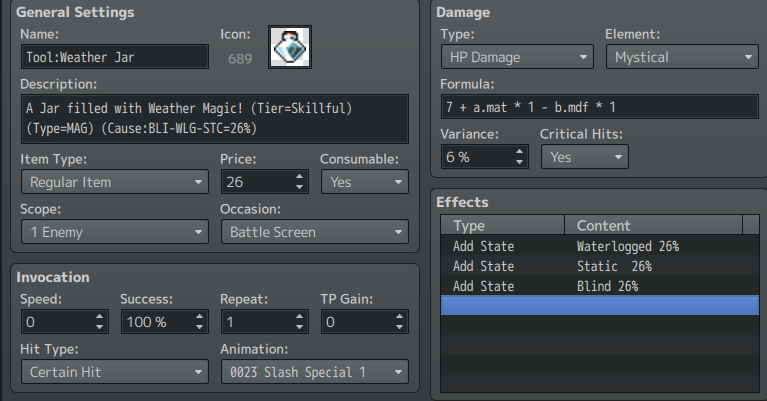This screenshot has width=767, height=401.
Task: Decrease Repeat count with down arrow
Action: click(300, 327)
